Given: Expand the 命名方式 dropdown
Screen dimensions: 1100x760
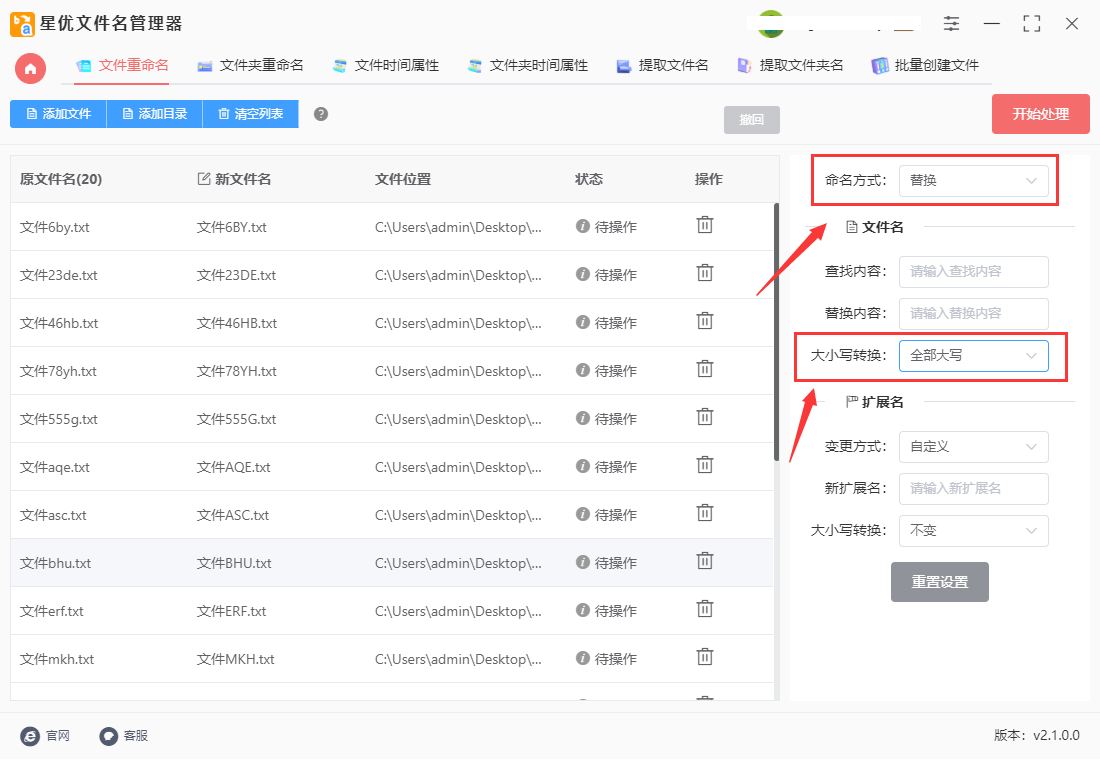Looking at the screenshot, I should (973, 181).
